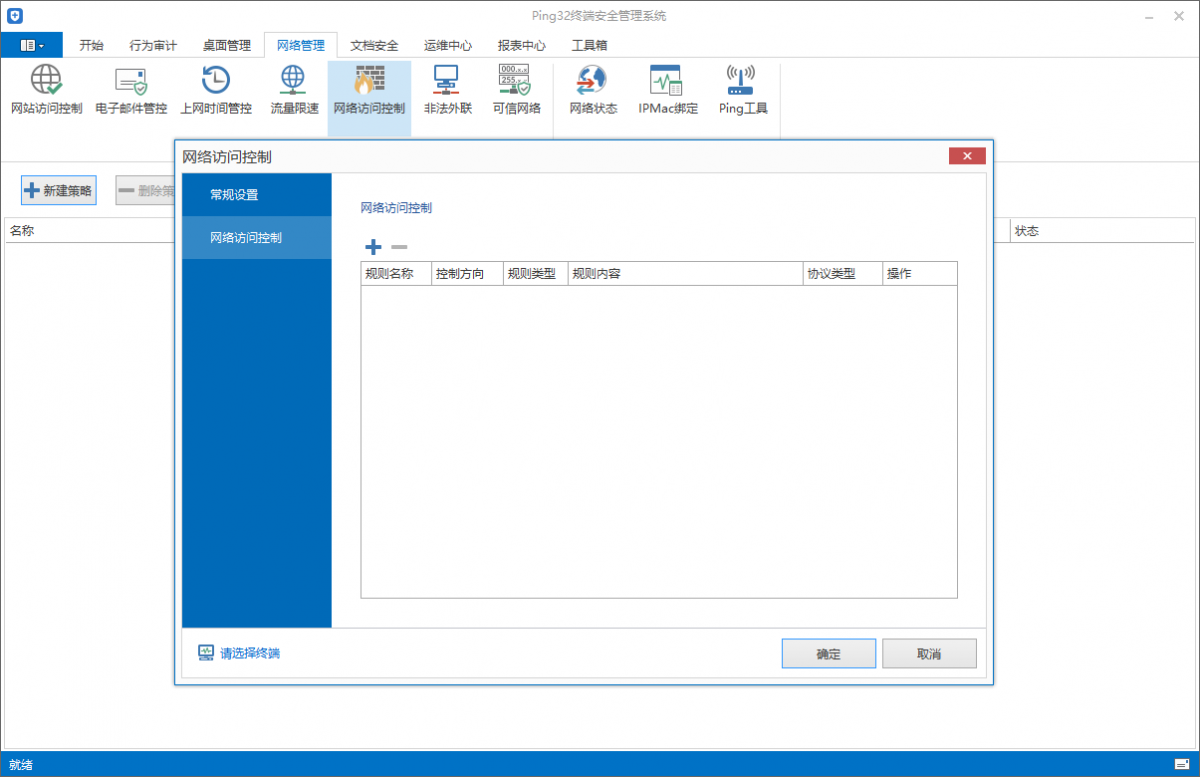Open IPMac绑定 binding tool
1200x777 pixels.
coord(667,90)
